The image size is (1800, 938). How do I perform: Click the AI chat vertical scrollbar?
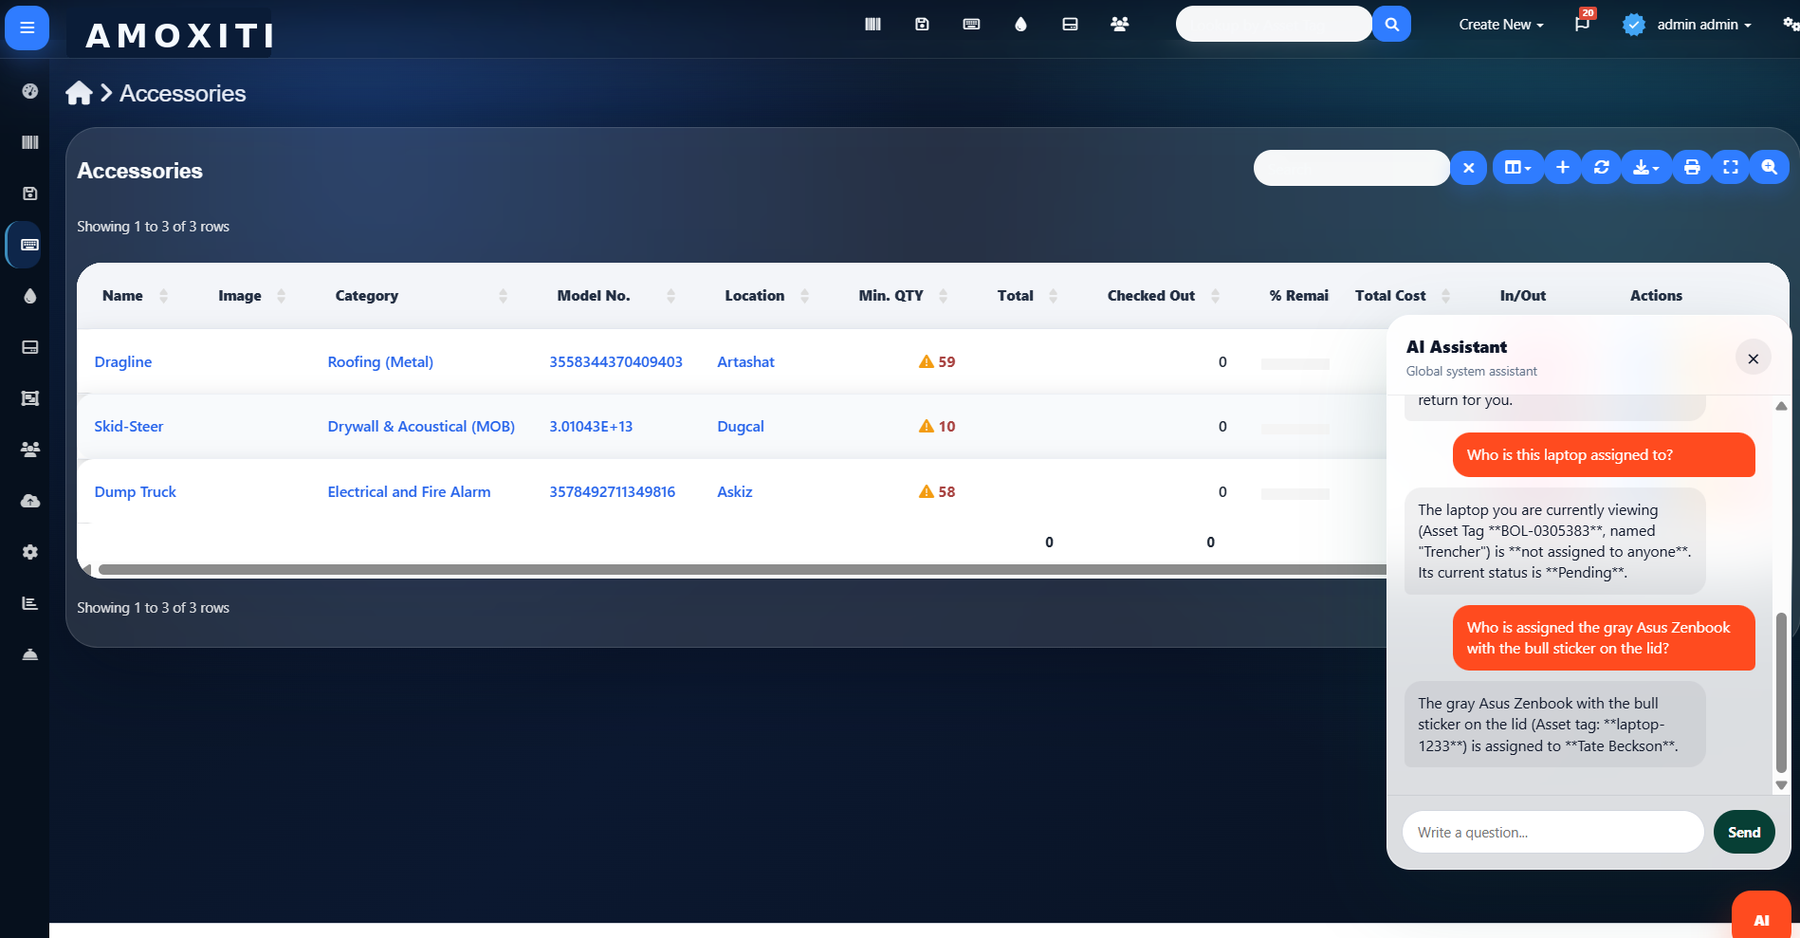click(x=1781, y=692)
